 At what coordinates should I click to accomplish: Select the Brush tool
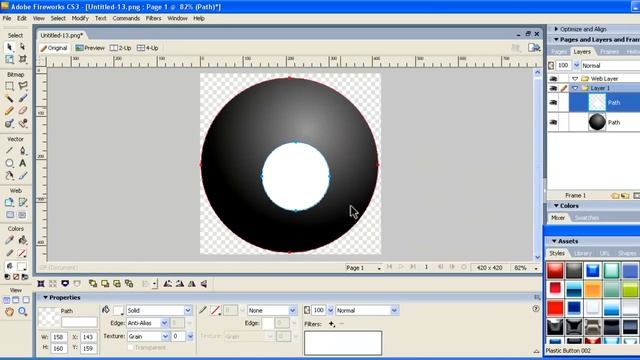(23, 98)
